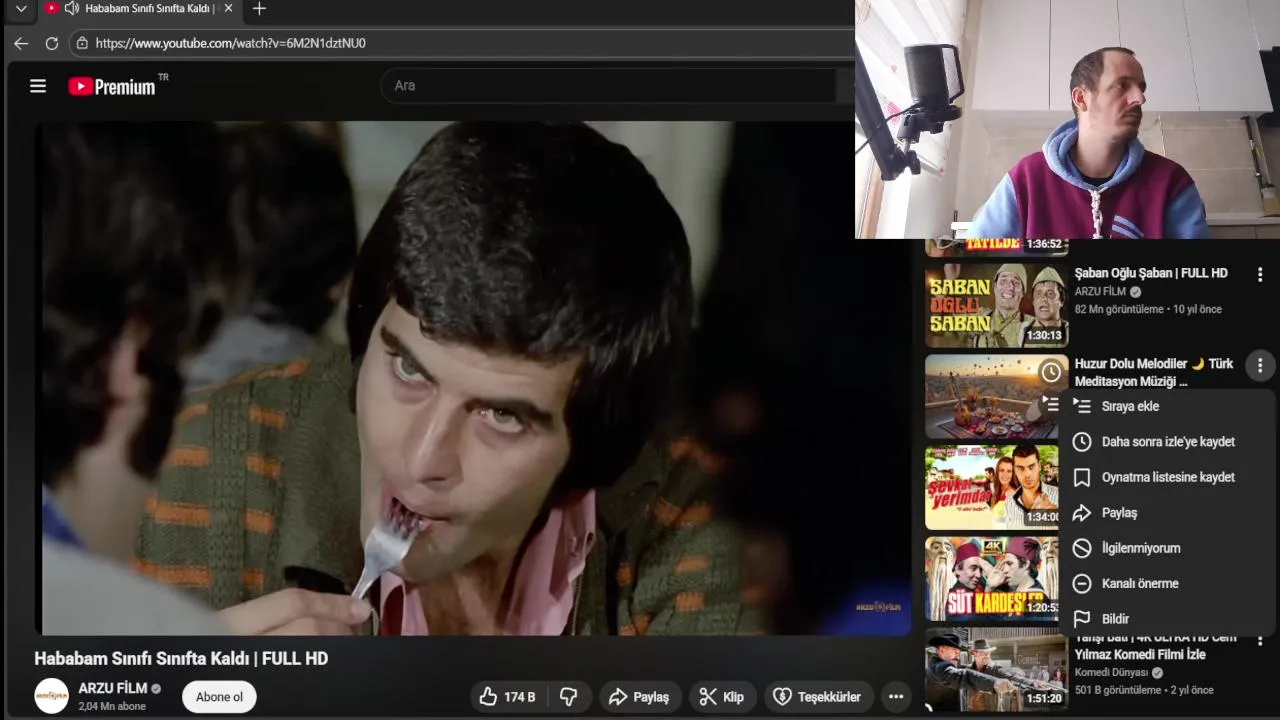Close the Hababam Sınıfı browser tab
The height and width of the screenshot is (720, 1280).
(228, 9)
